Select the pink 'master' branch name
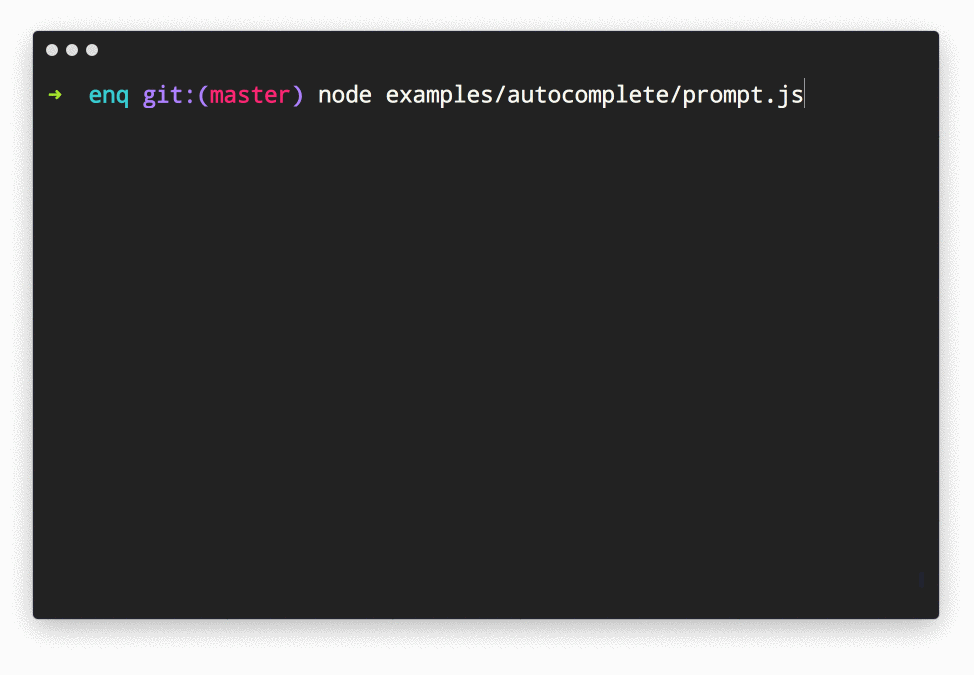Screen dimensions: 974x675 coord(250,95)
